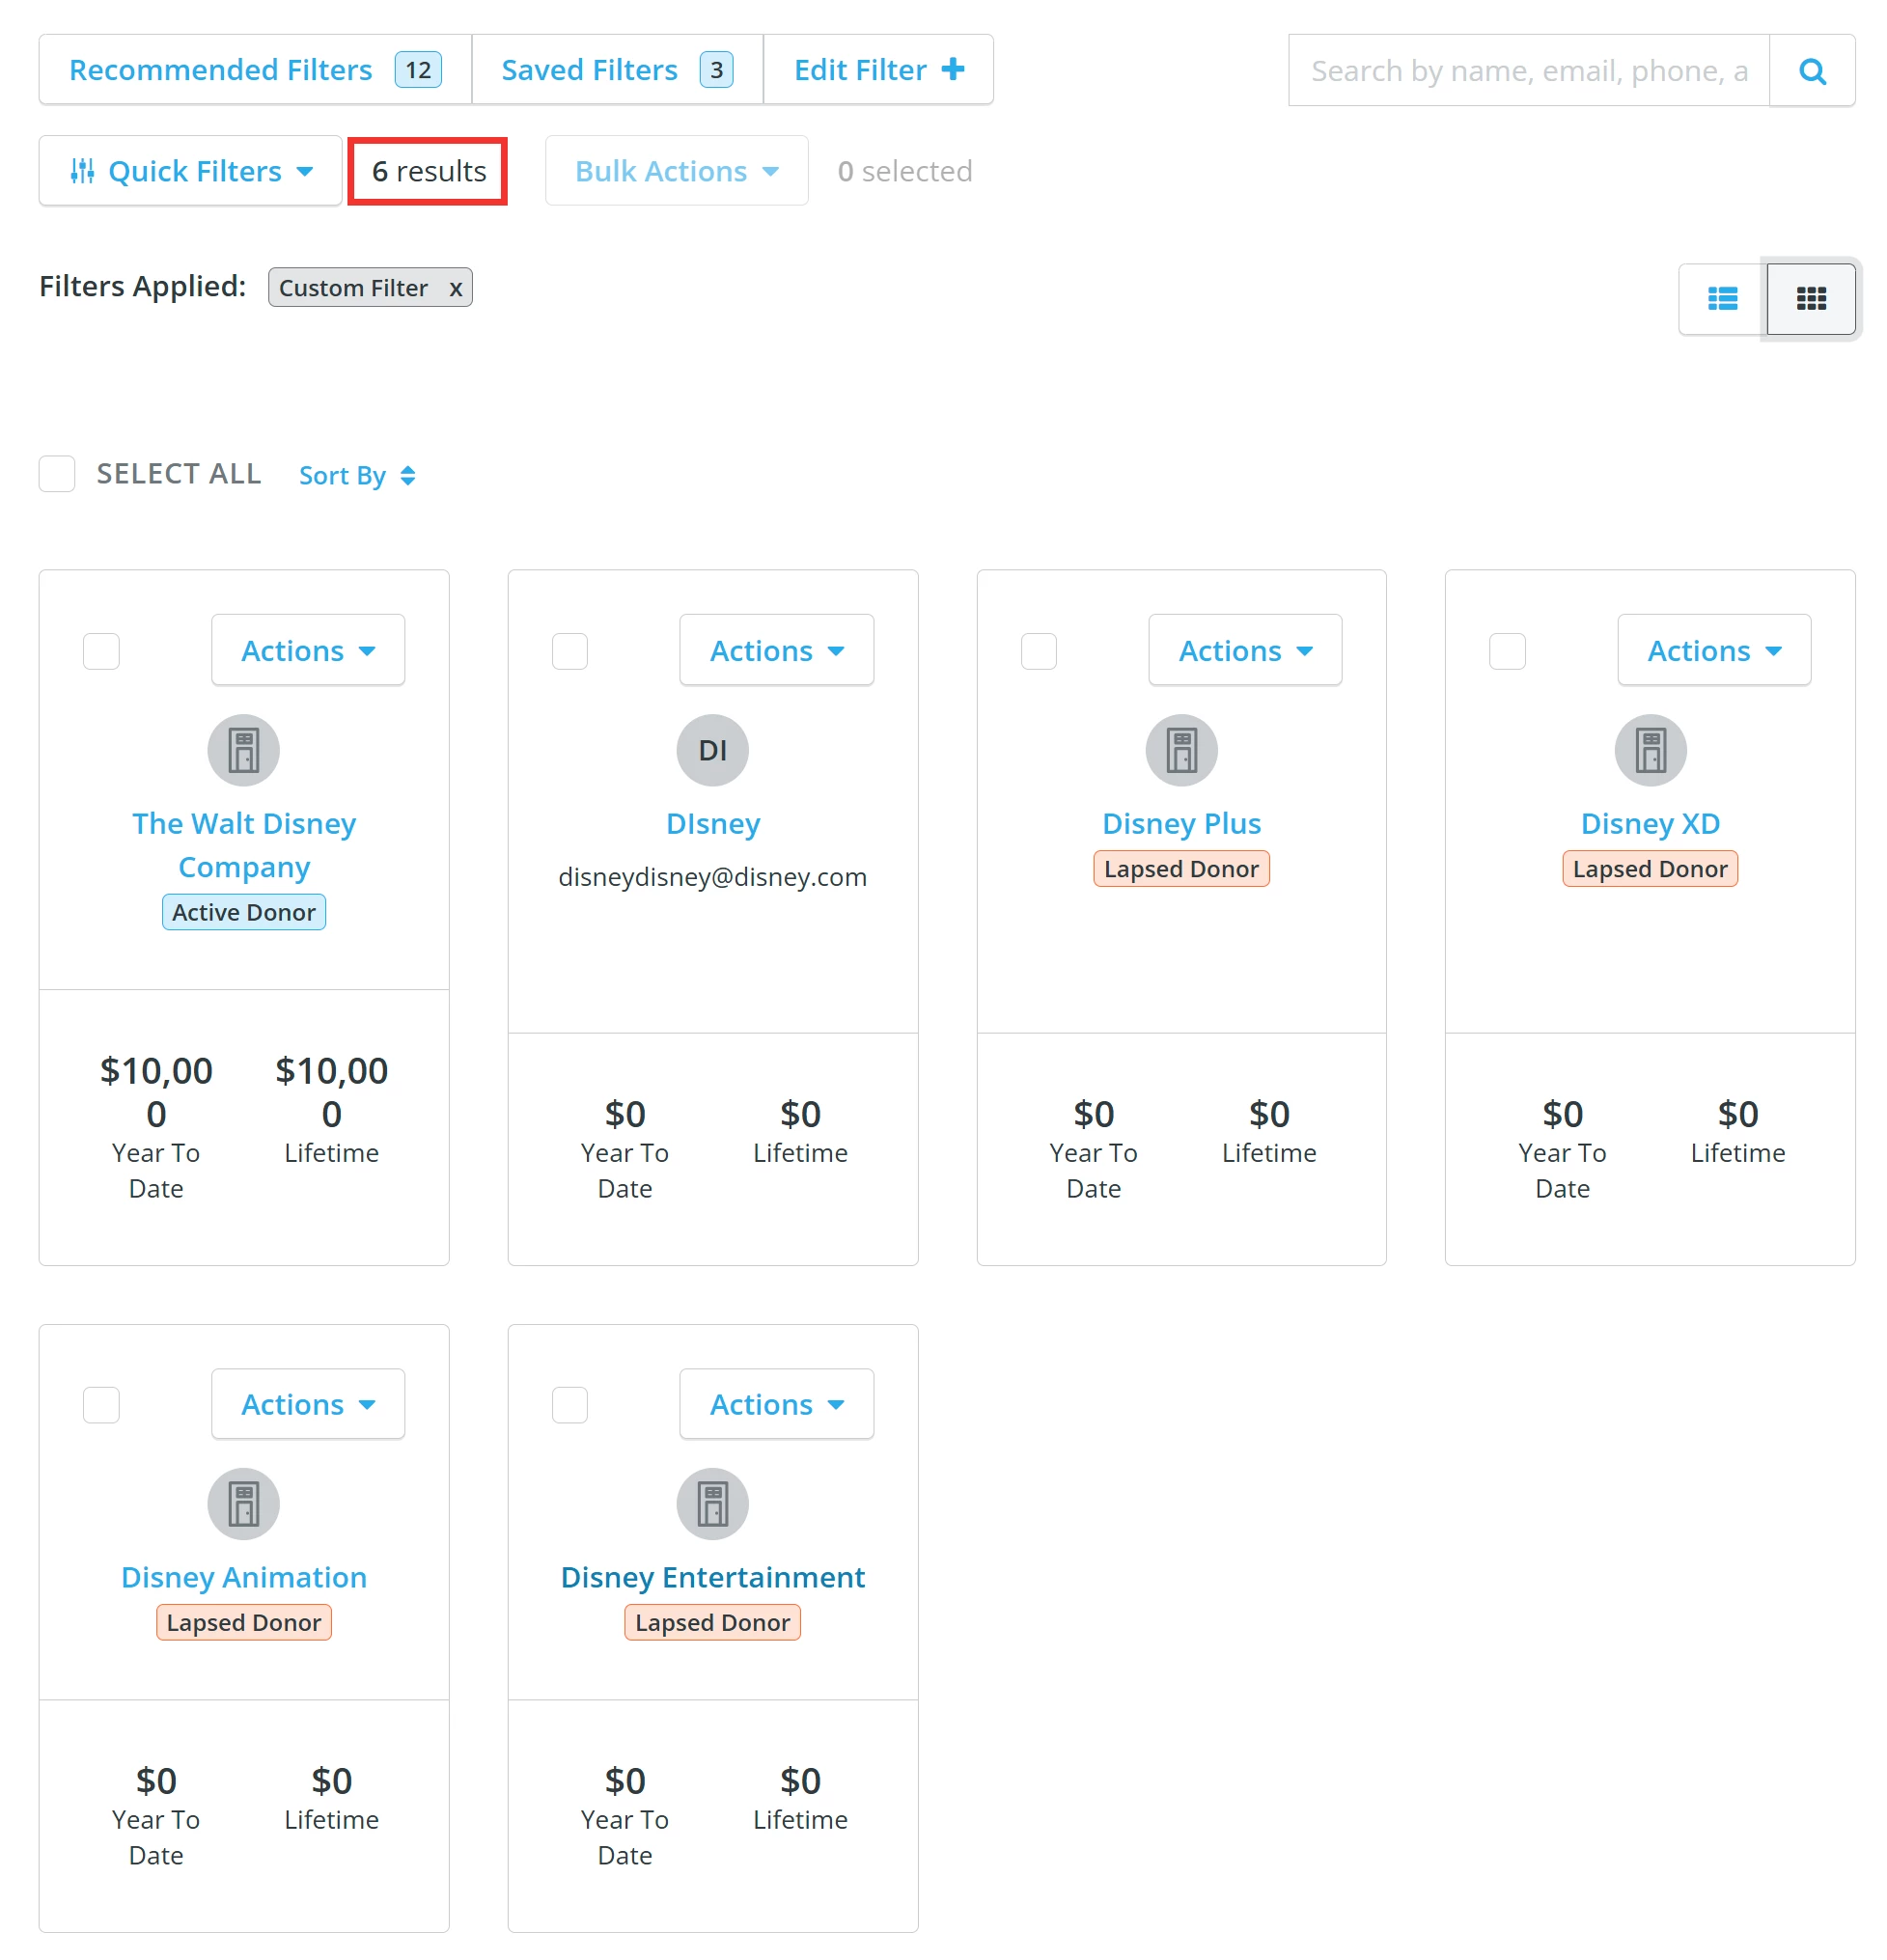
Task: Open Actions dropdown on Disney Animation card
Action: coord(308,1404)
